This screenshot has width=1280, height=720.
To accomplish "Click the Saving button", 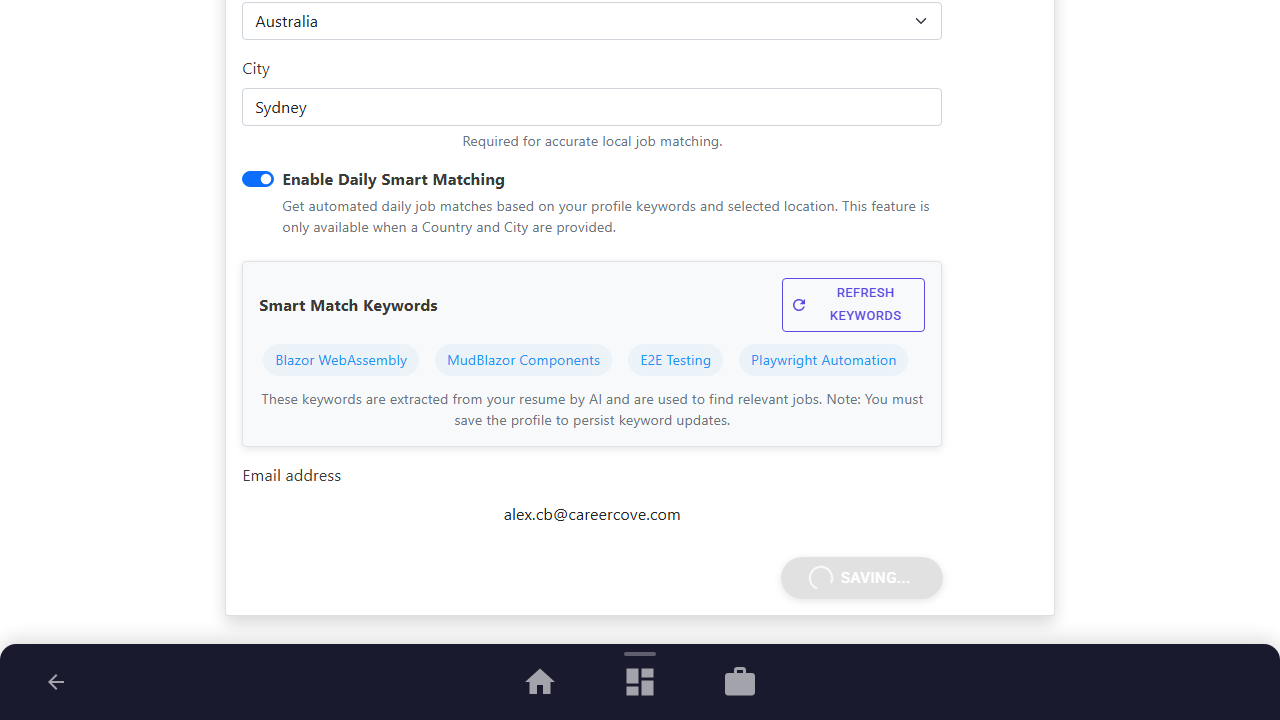I will 862,578.
